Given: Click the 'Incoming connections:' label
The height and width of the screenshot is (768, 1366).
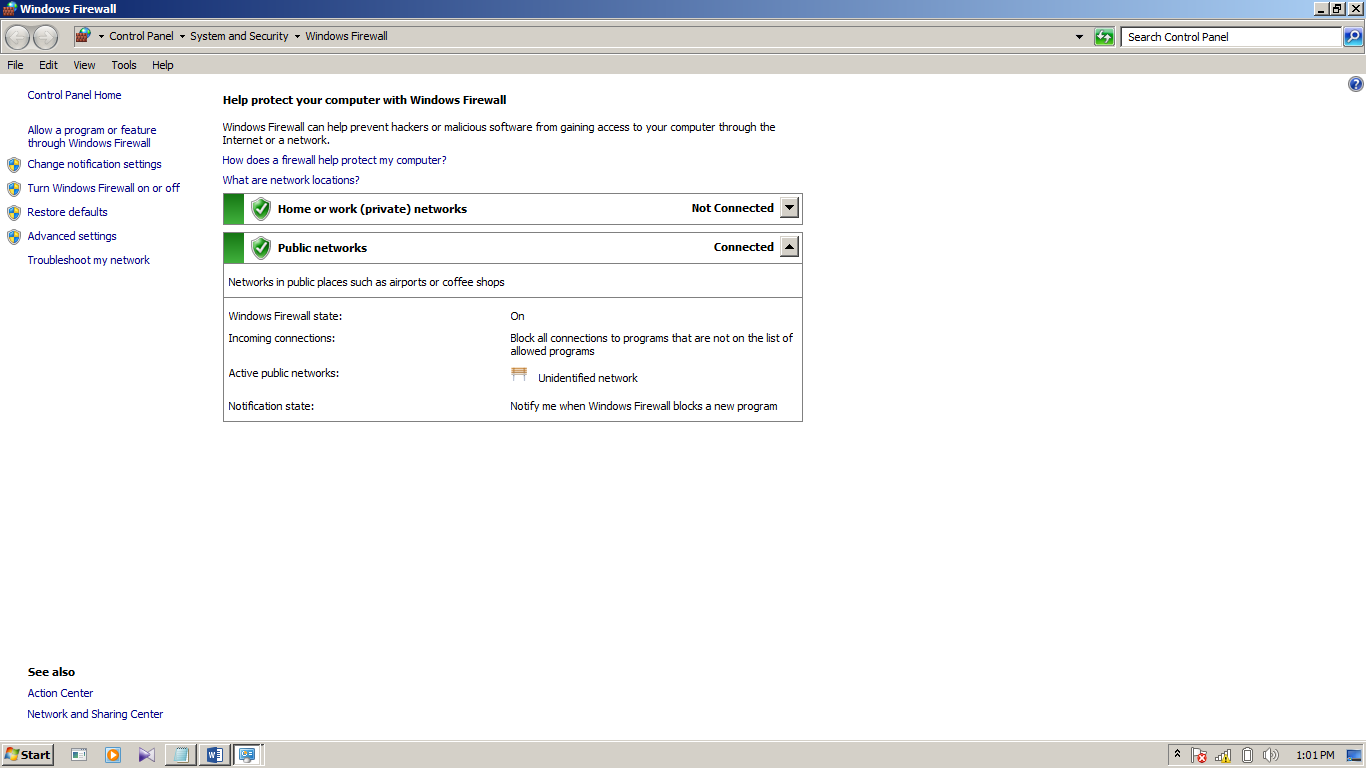Looking at the screenshot, I should (x=282, y=338).
